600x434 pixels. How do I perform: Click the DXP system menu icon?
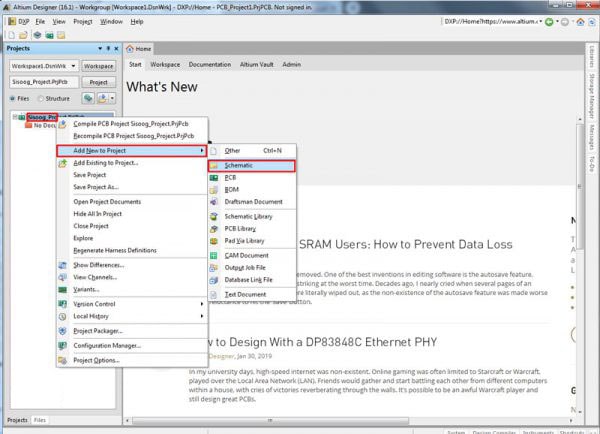click(x=12, y=21)
